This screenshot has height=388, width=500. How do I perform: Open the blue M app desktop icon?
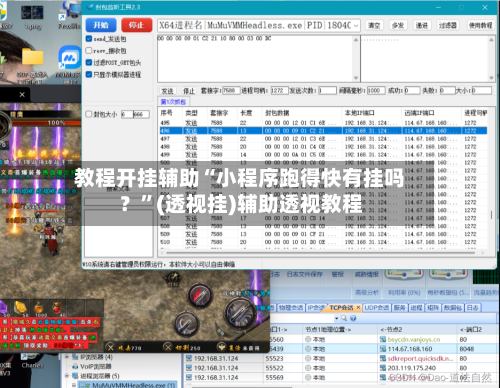click(70, 58)
